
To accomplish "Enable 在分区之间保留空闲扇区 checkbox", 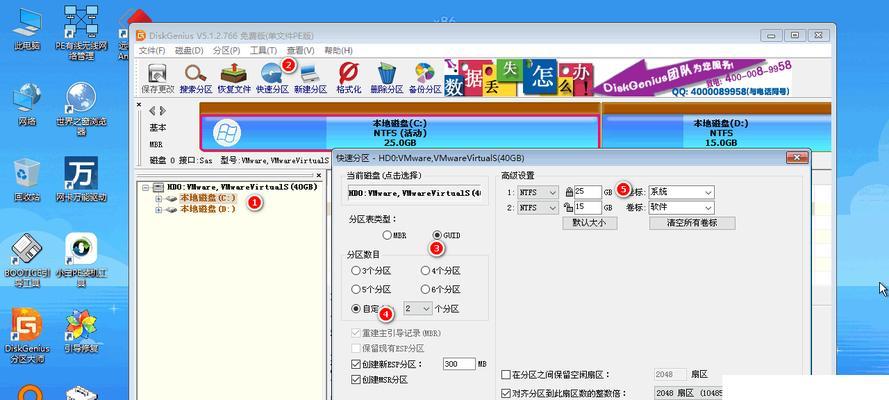I will point(506,375).
